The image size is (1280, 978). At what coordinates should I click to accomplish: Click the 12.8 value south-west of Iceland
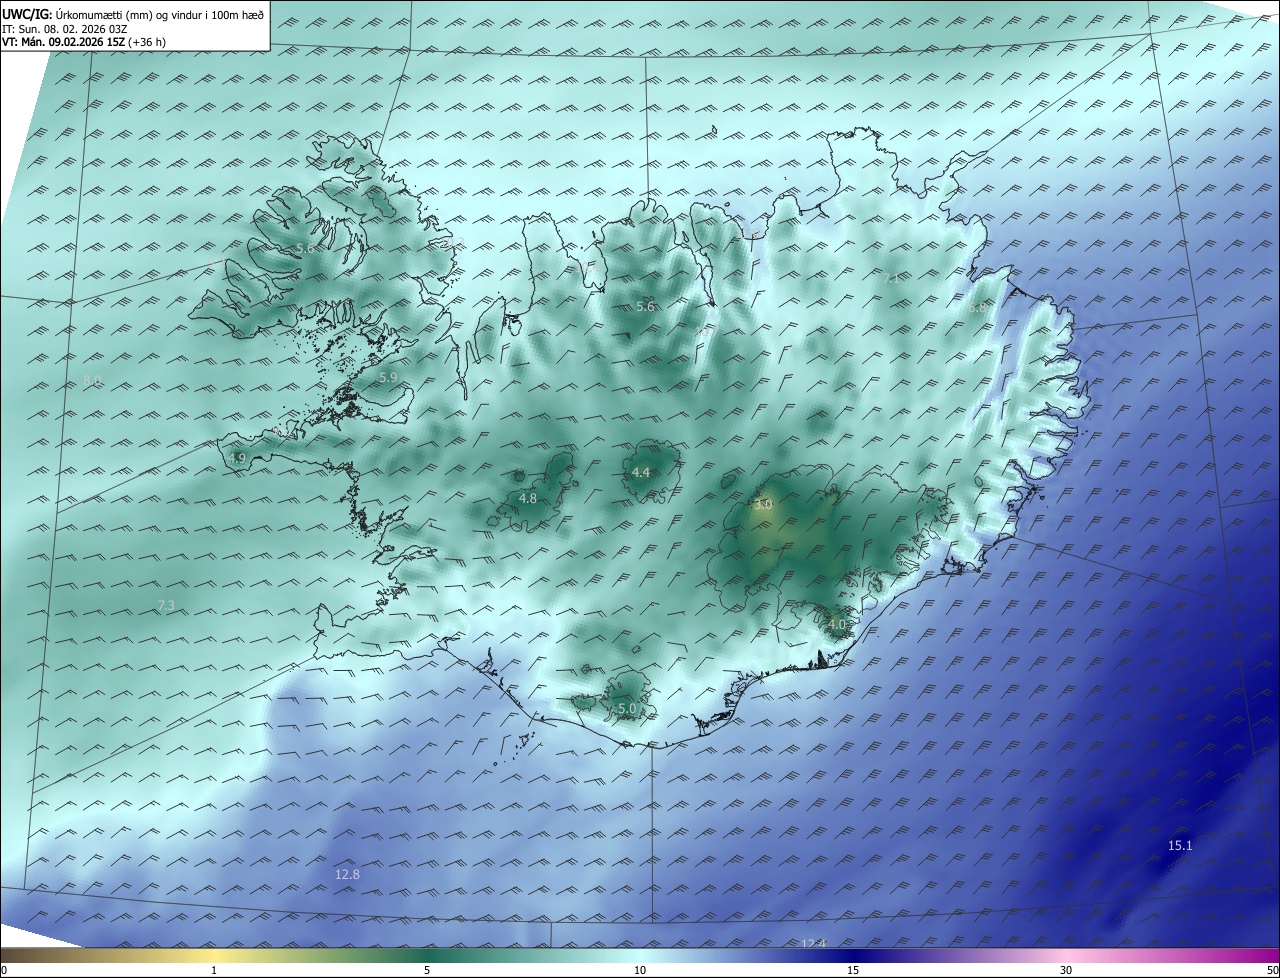pyautogui.click(x=347, y=874)
